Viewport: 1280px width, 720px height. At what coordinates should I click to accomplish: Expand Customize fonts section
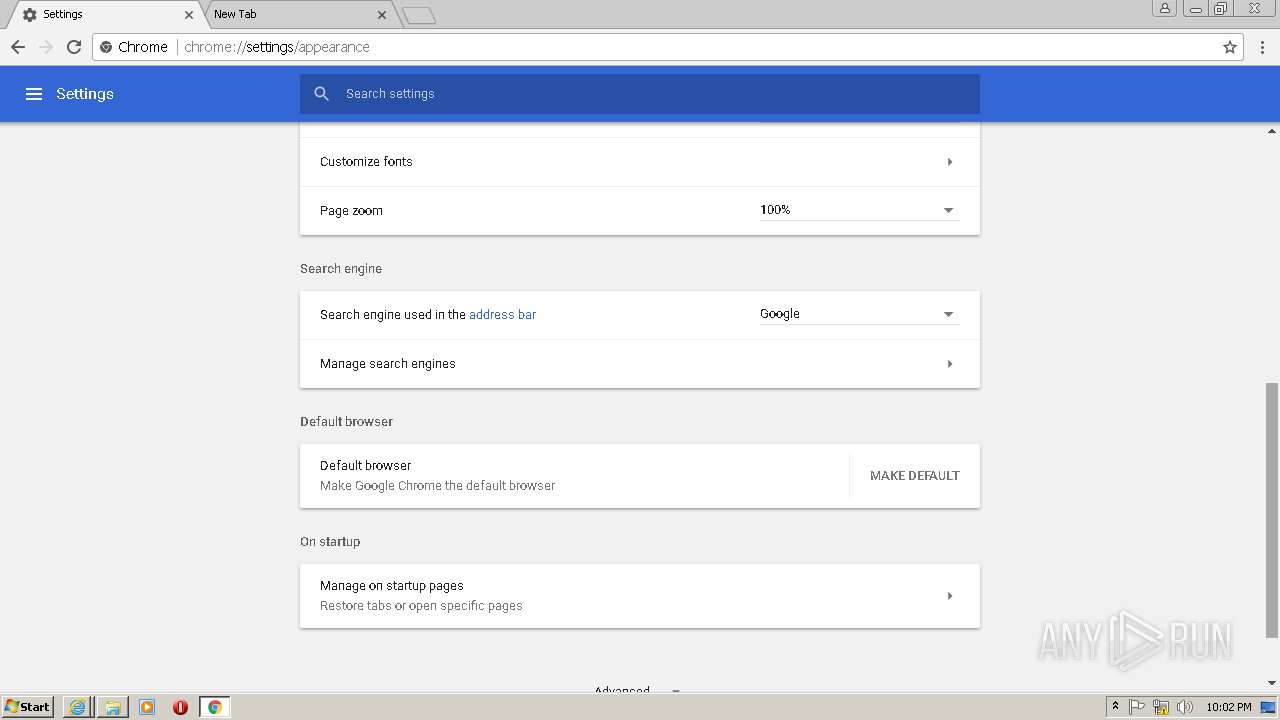click(640, 162)
